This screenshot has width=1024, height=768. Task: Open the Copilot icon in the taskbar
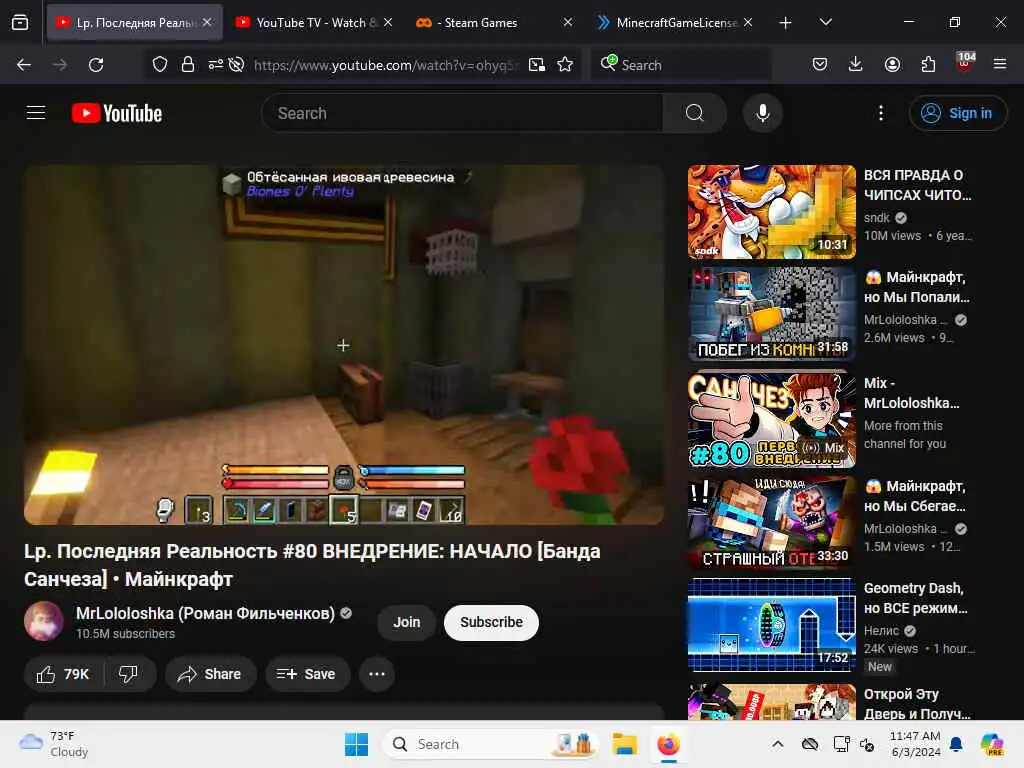(x=992, y=744)
